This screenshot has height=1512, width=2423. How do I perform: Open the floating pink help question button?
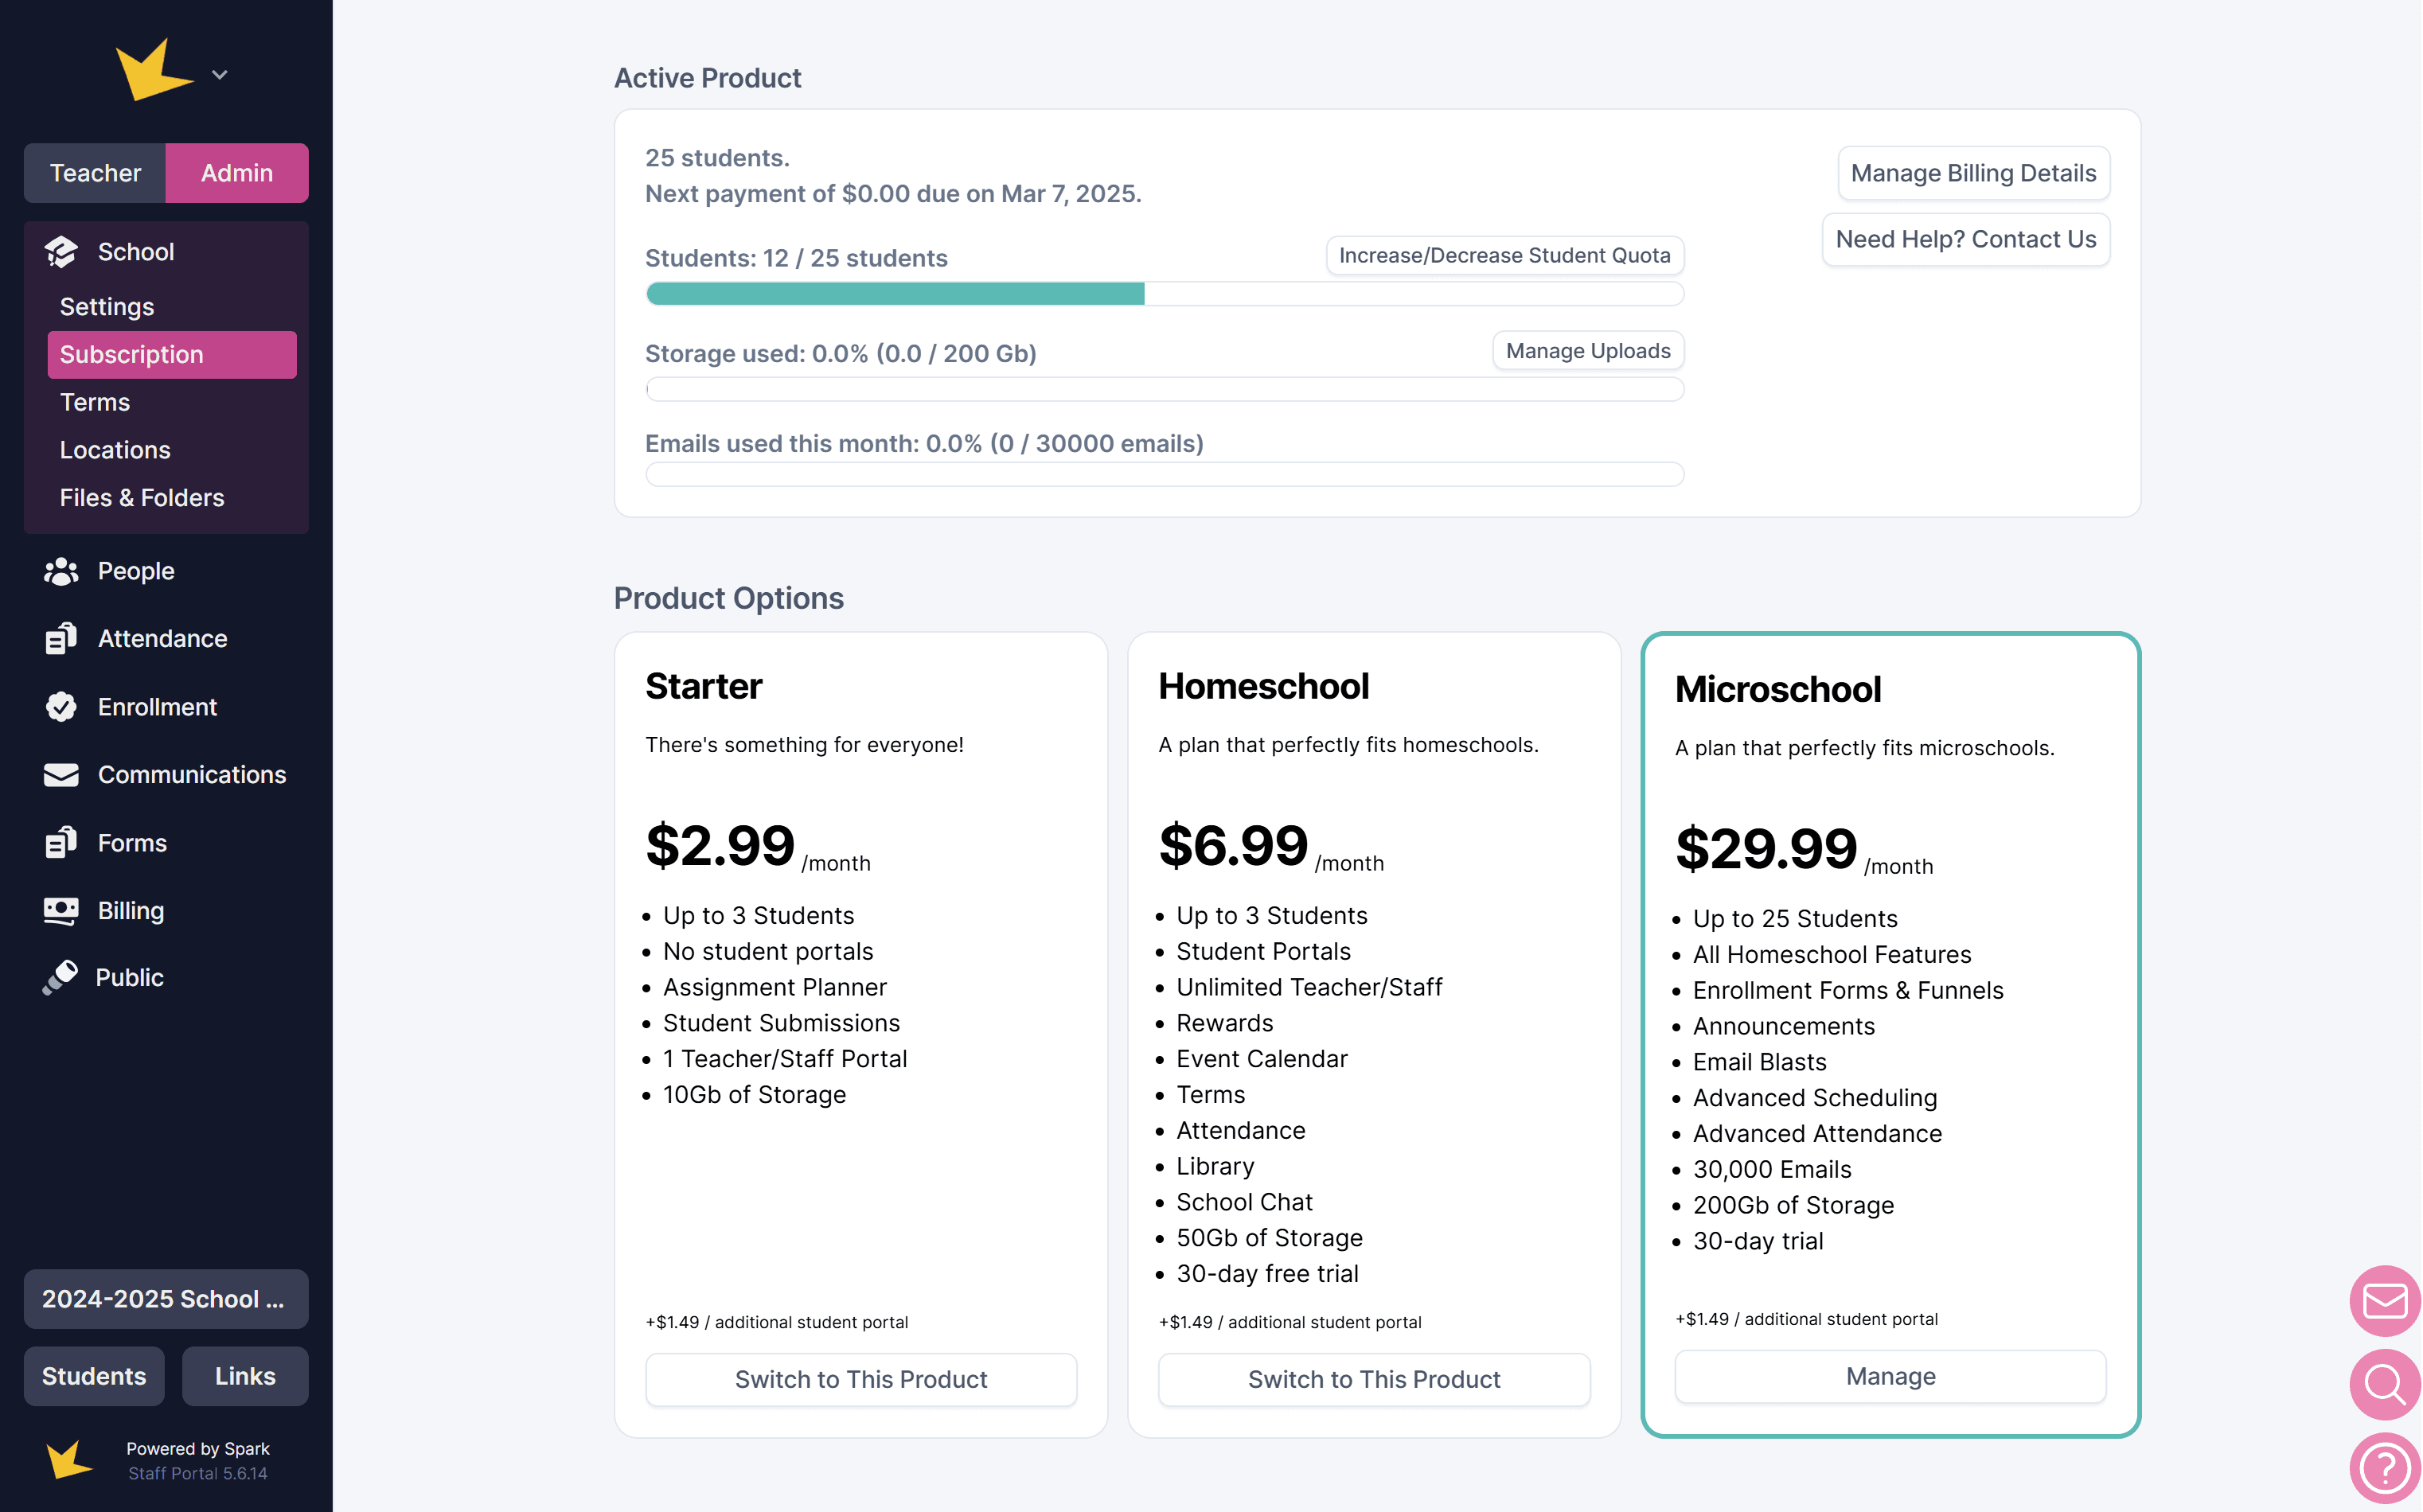[2385, 1468]
